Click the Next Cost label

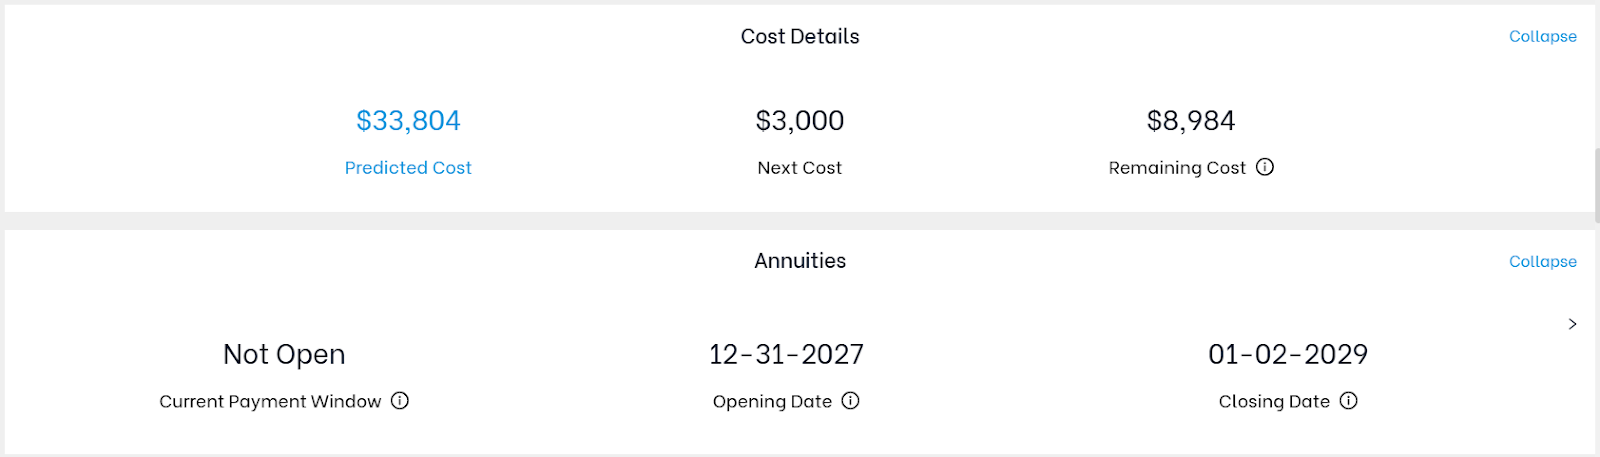800,168
